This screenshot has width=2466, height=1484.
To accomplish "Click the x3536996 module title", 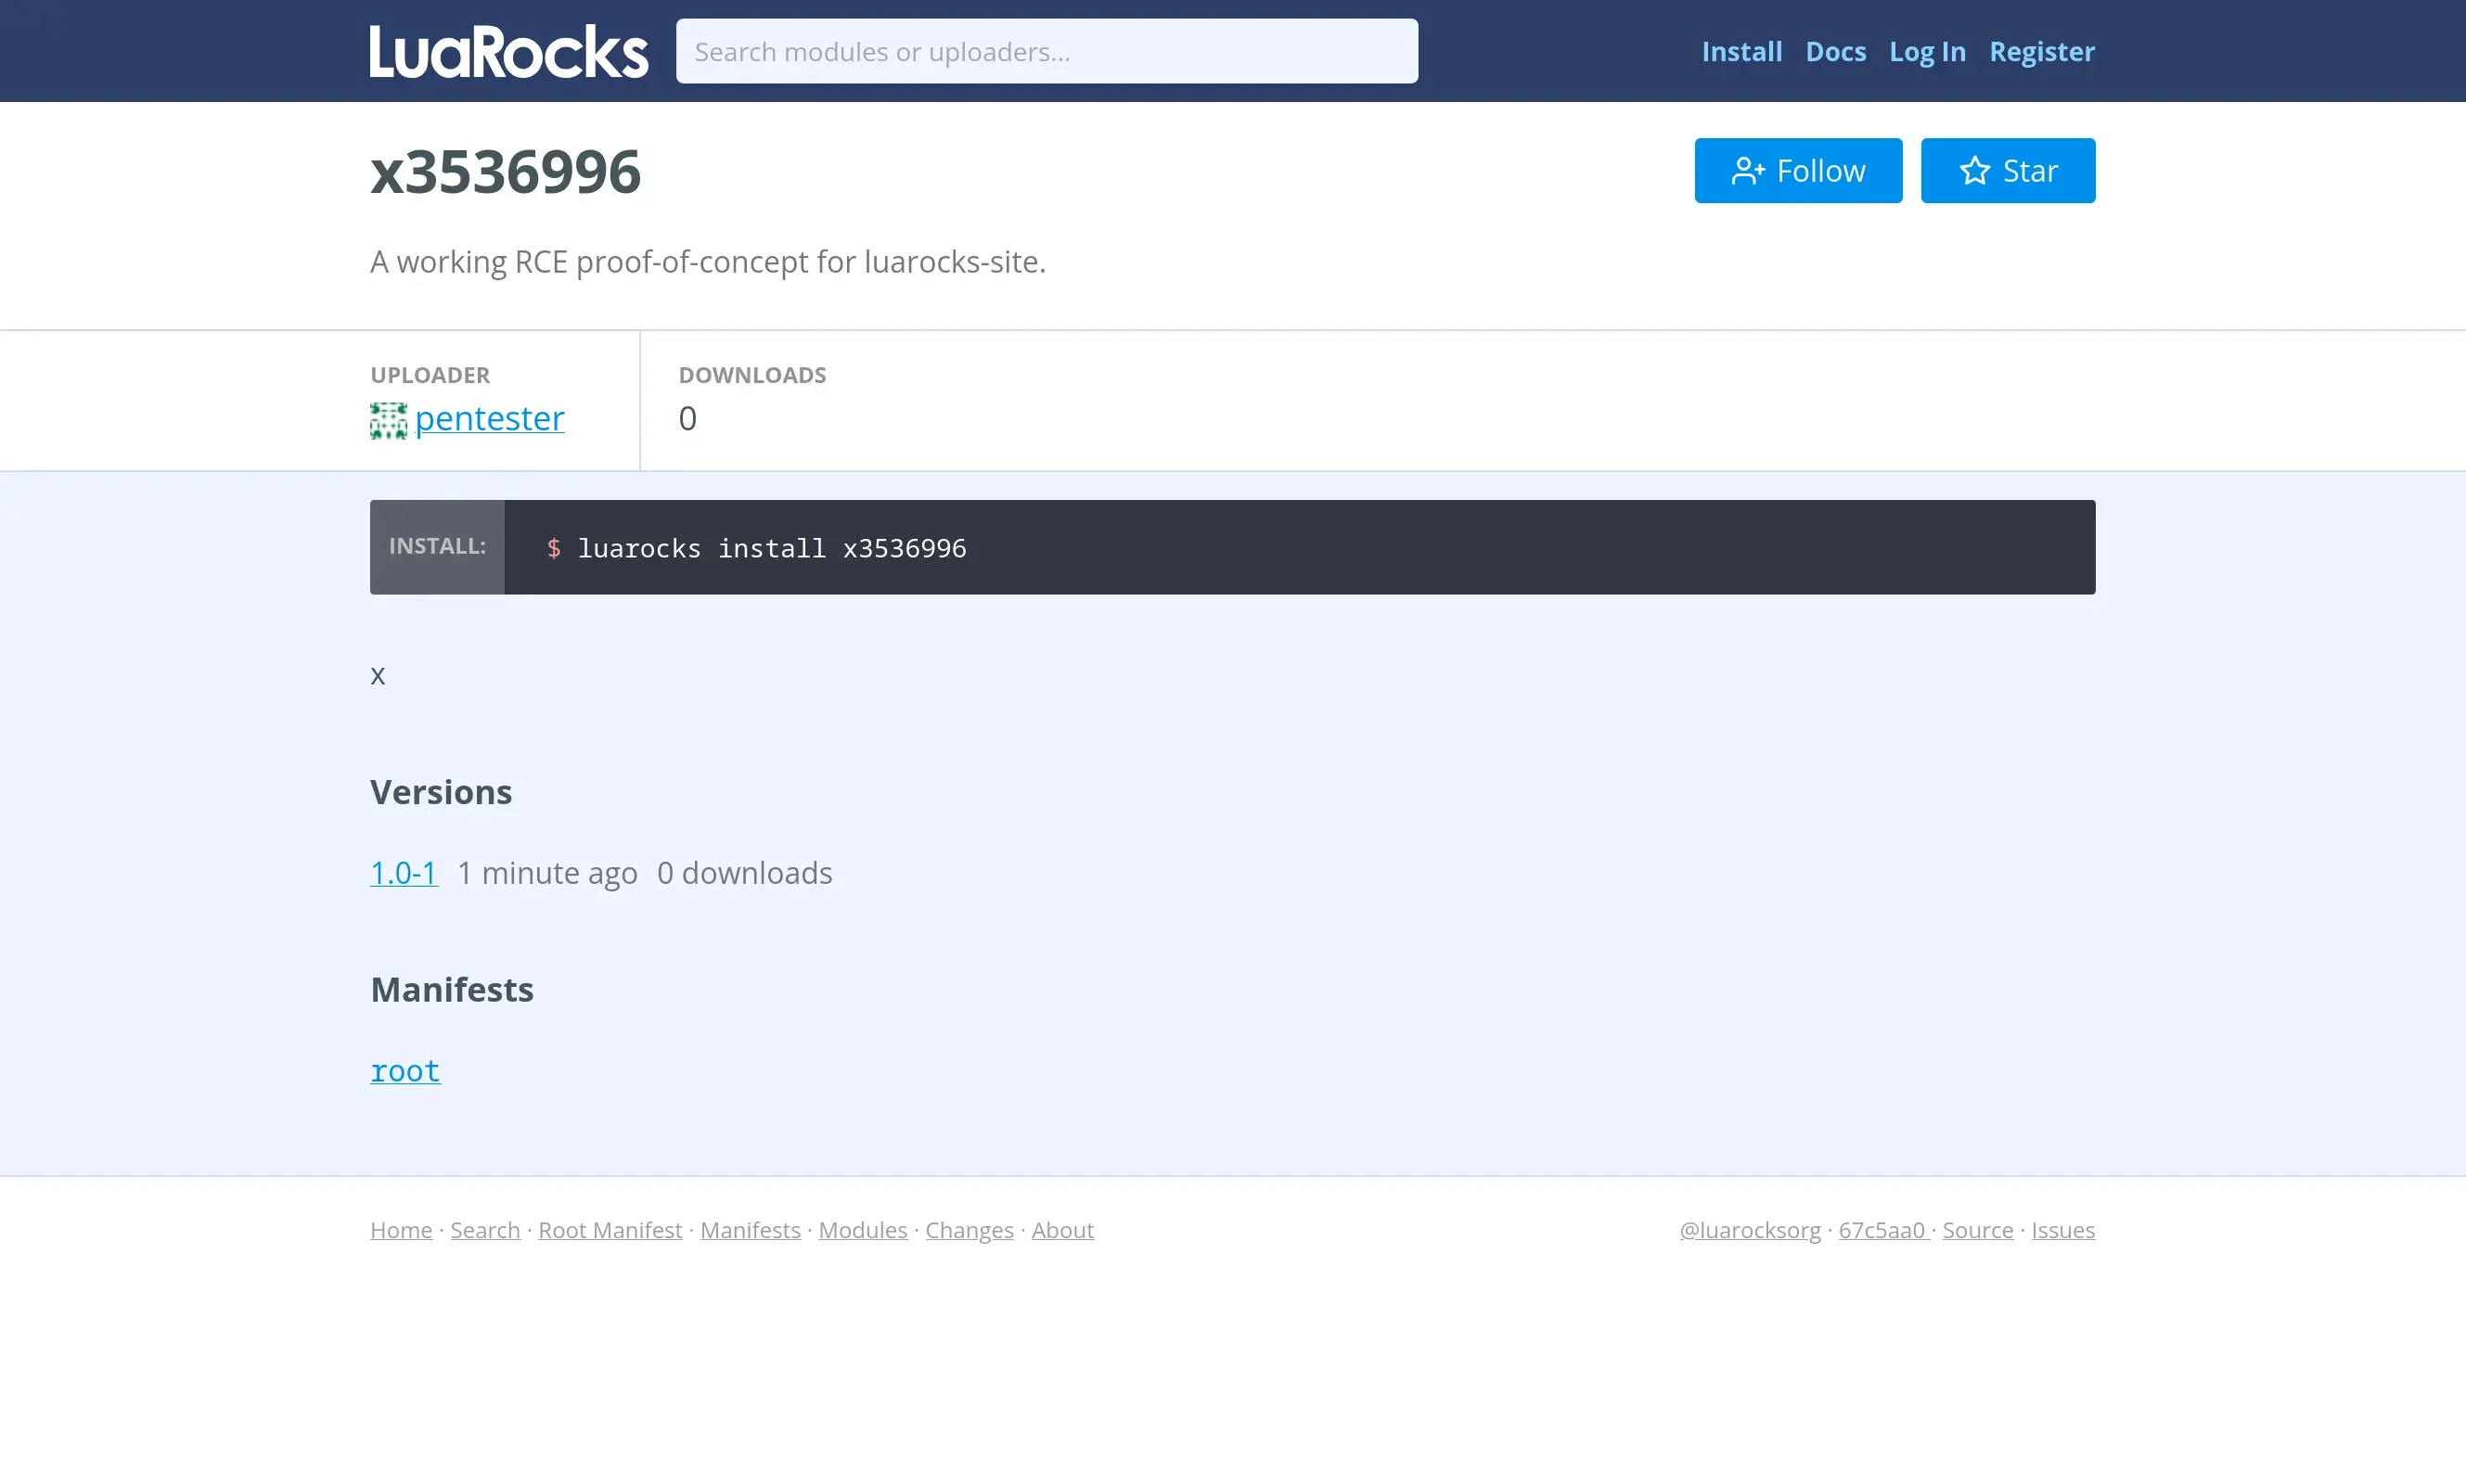I will 505,171.
